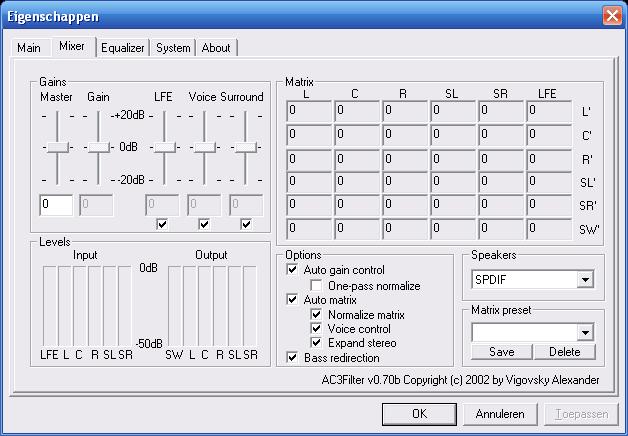The image size is (628, 436).
Task: Click the Surround gain slider handle
Action: click(x=245, y=147)
